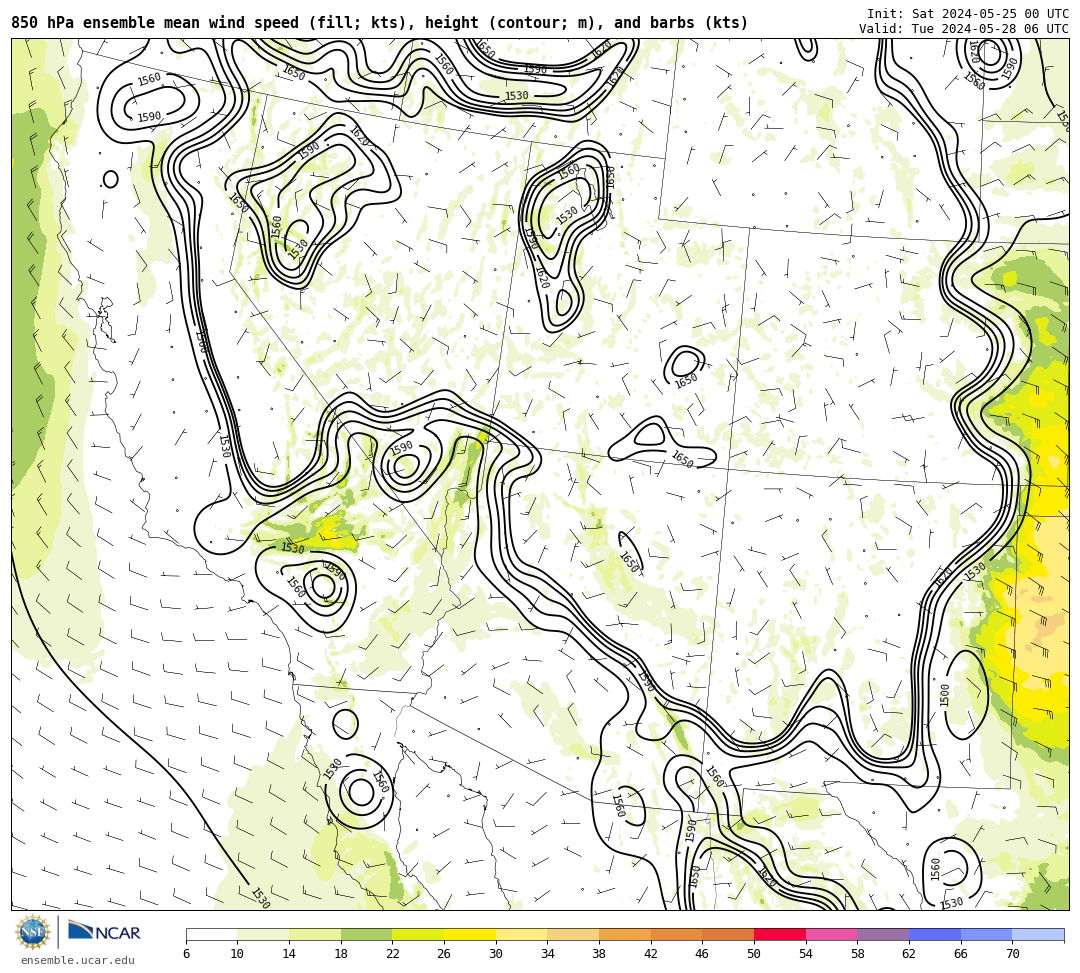Open the ensemble.ucar.edu link text

point(77,960)
